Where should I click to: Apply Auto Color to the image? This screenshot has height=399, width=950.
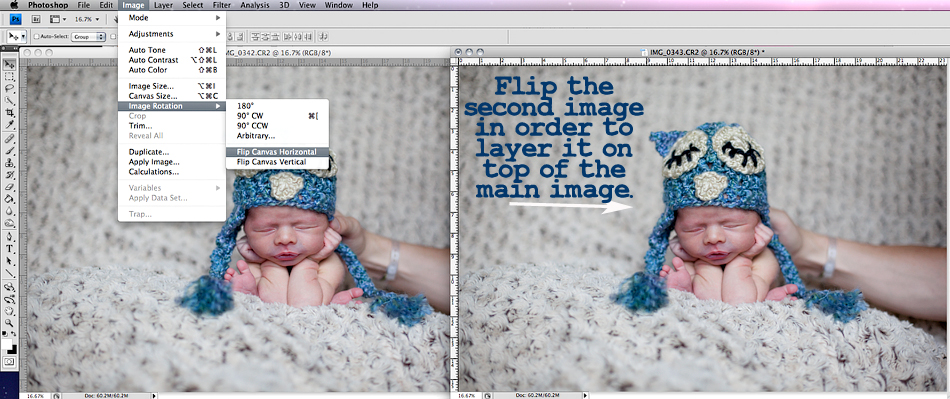172,70
